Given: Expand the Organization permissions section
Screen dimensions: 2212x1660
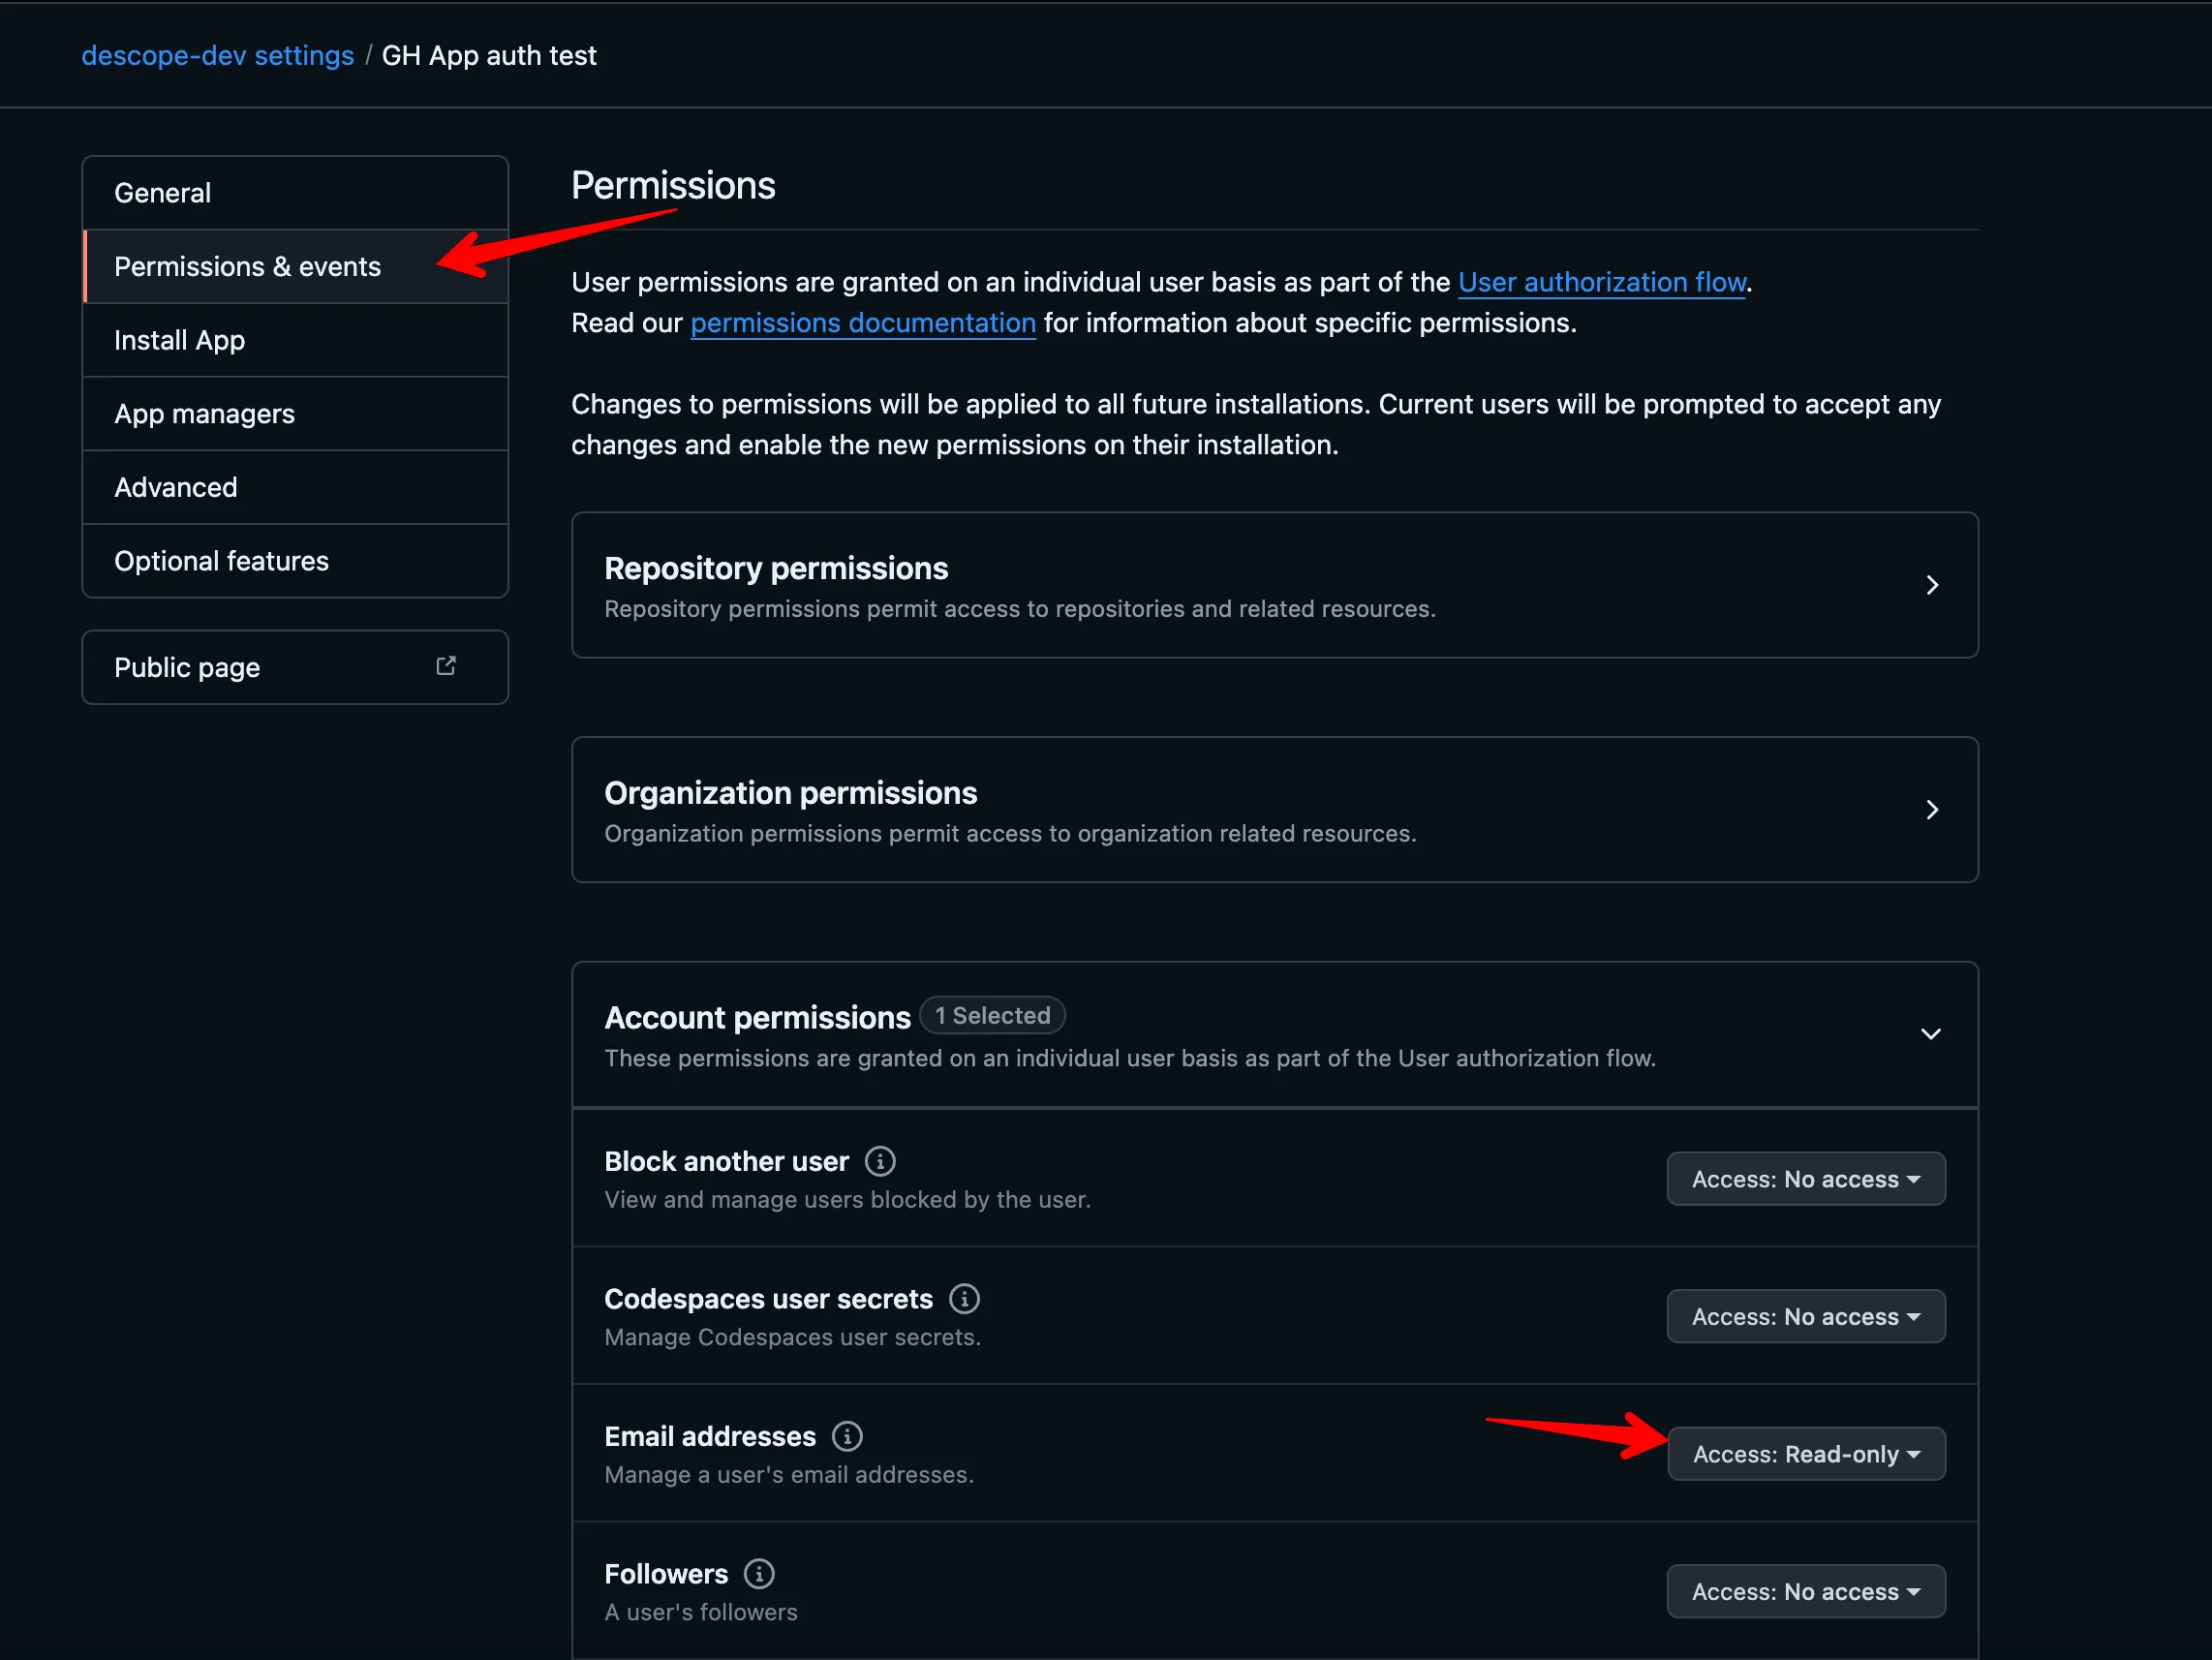Looking at the screenshot, I should tap(1932, 810).
